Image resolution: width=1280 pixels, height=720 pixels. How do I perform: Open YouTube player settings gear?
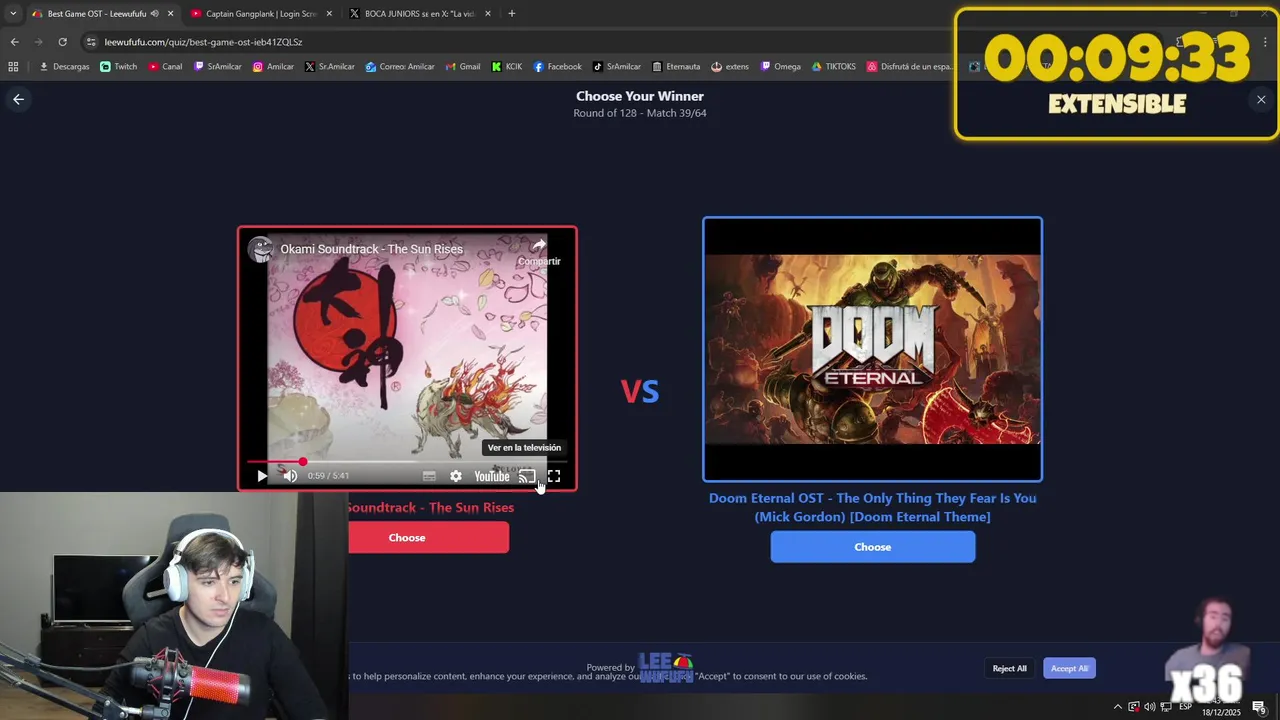pos(456,476)
